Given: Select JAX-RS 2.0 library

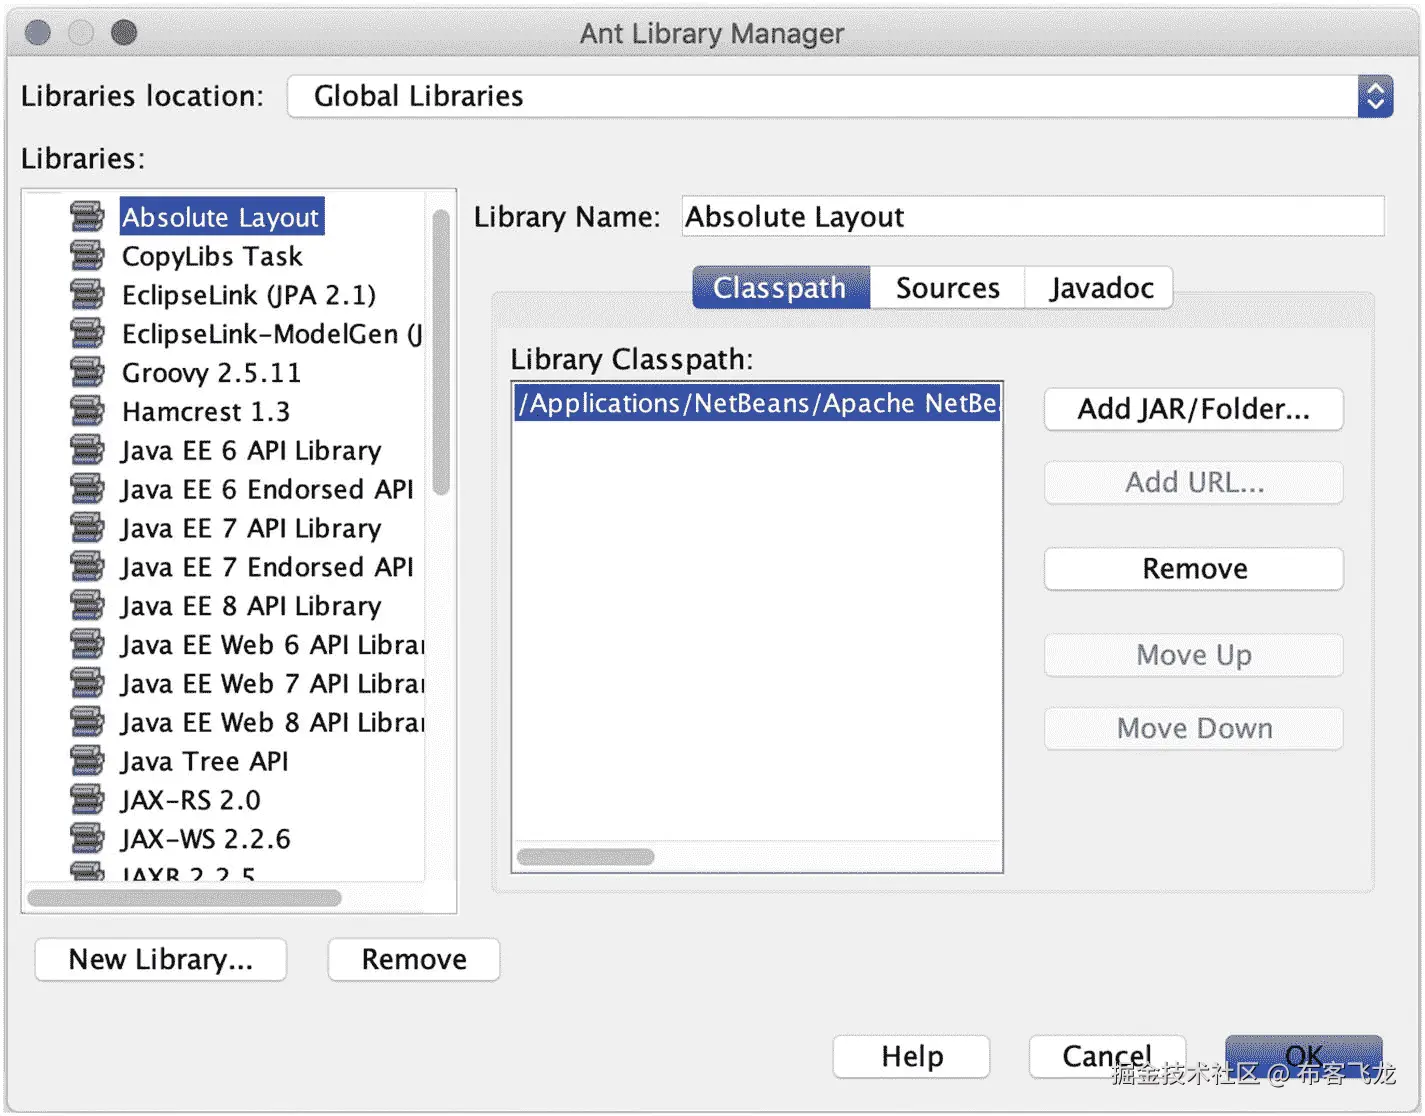Looking at the screenshot, I should click(x=191, y=800).
